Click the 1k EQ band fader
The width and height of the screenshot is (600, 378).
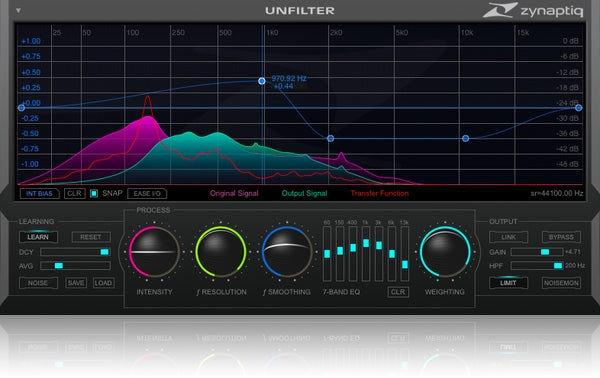pos(366,254)
